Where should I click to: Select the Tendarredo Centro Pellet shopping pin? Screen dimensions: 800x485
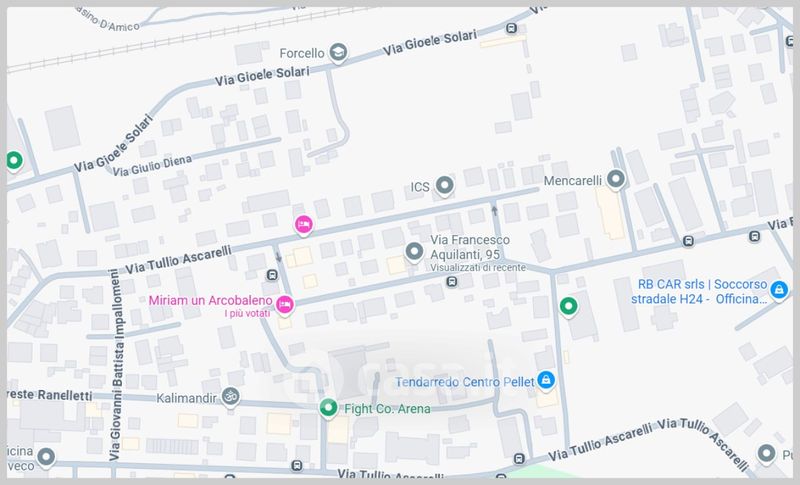pos(546,380)
